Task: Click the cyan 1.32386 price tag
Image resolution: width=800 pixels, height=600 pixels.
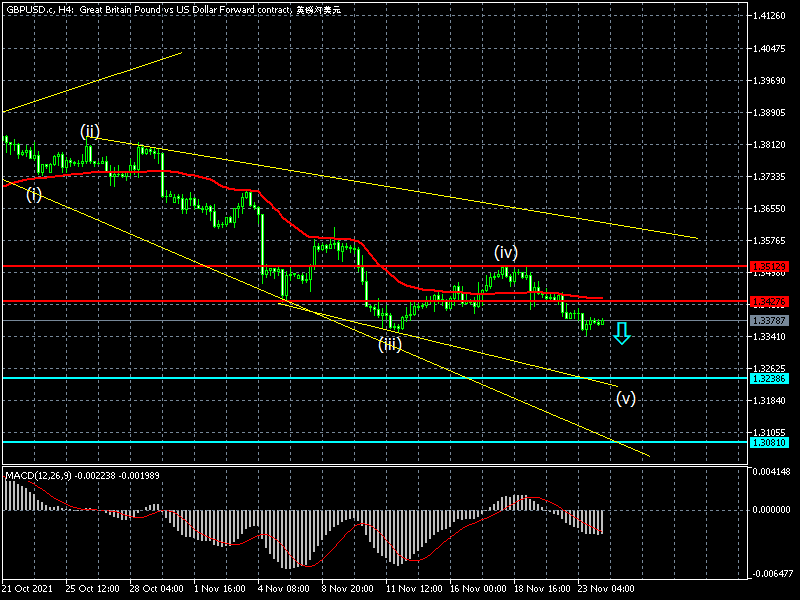Action: pyautogui.click(x=769, y=378)
